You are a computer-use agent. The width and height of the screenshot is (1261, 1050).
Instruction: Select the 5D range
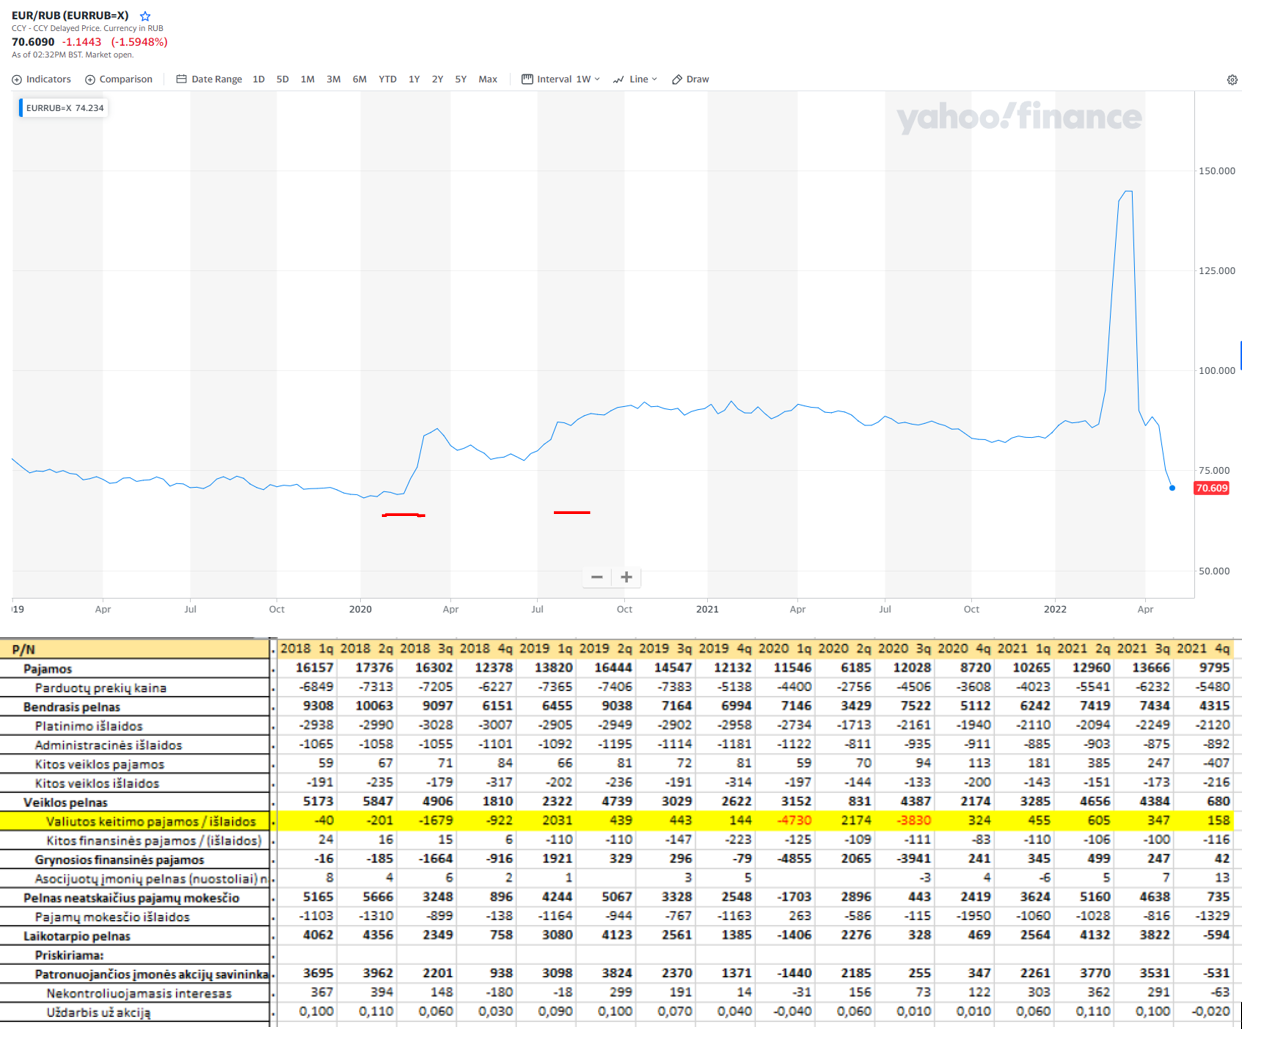coord(283,79)
